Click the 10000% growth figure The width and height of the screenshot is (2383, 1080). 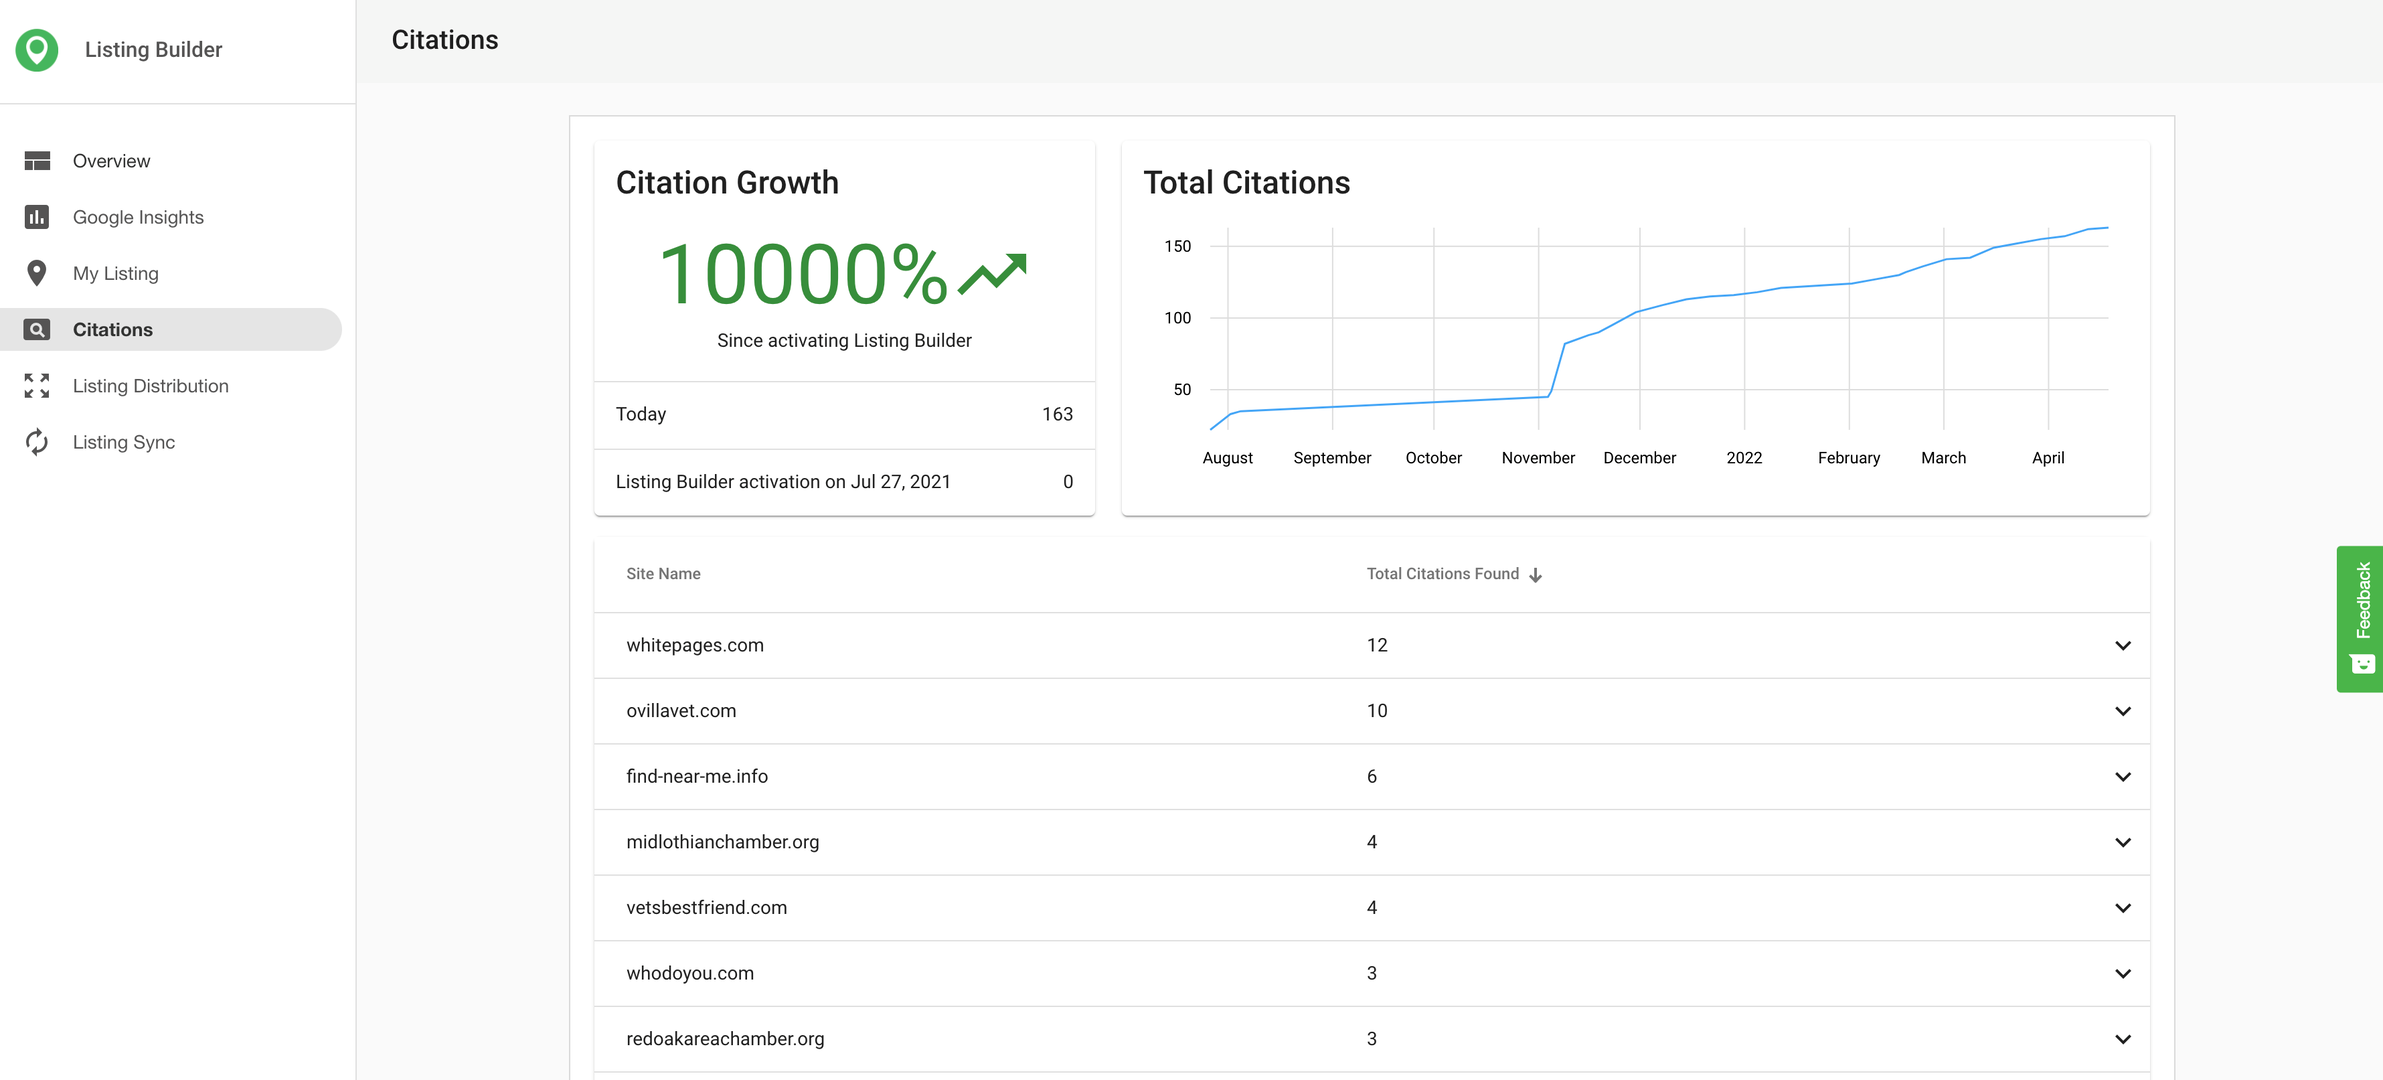point(803,274)
